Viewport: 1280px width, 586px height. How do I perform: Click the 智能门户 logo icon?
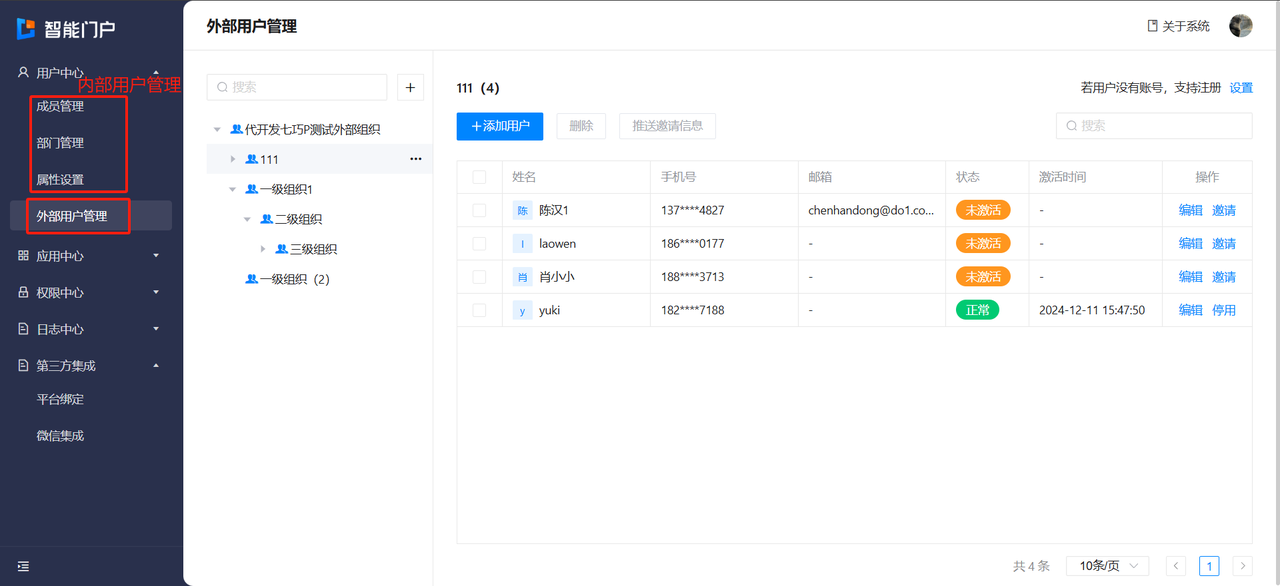[x=26, y=29]
